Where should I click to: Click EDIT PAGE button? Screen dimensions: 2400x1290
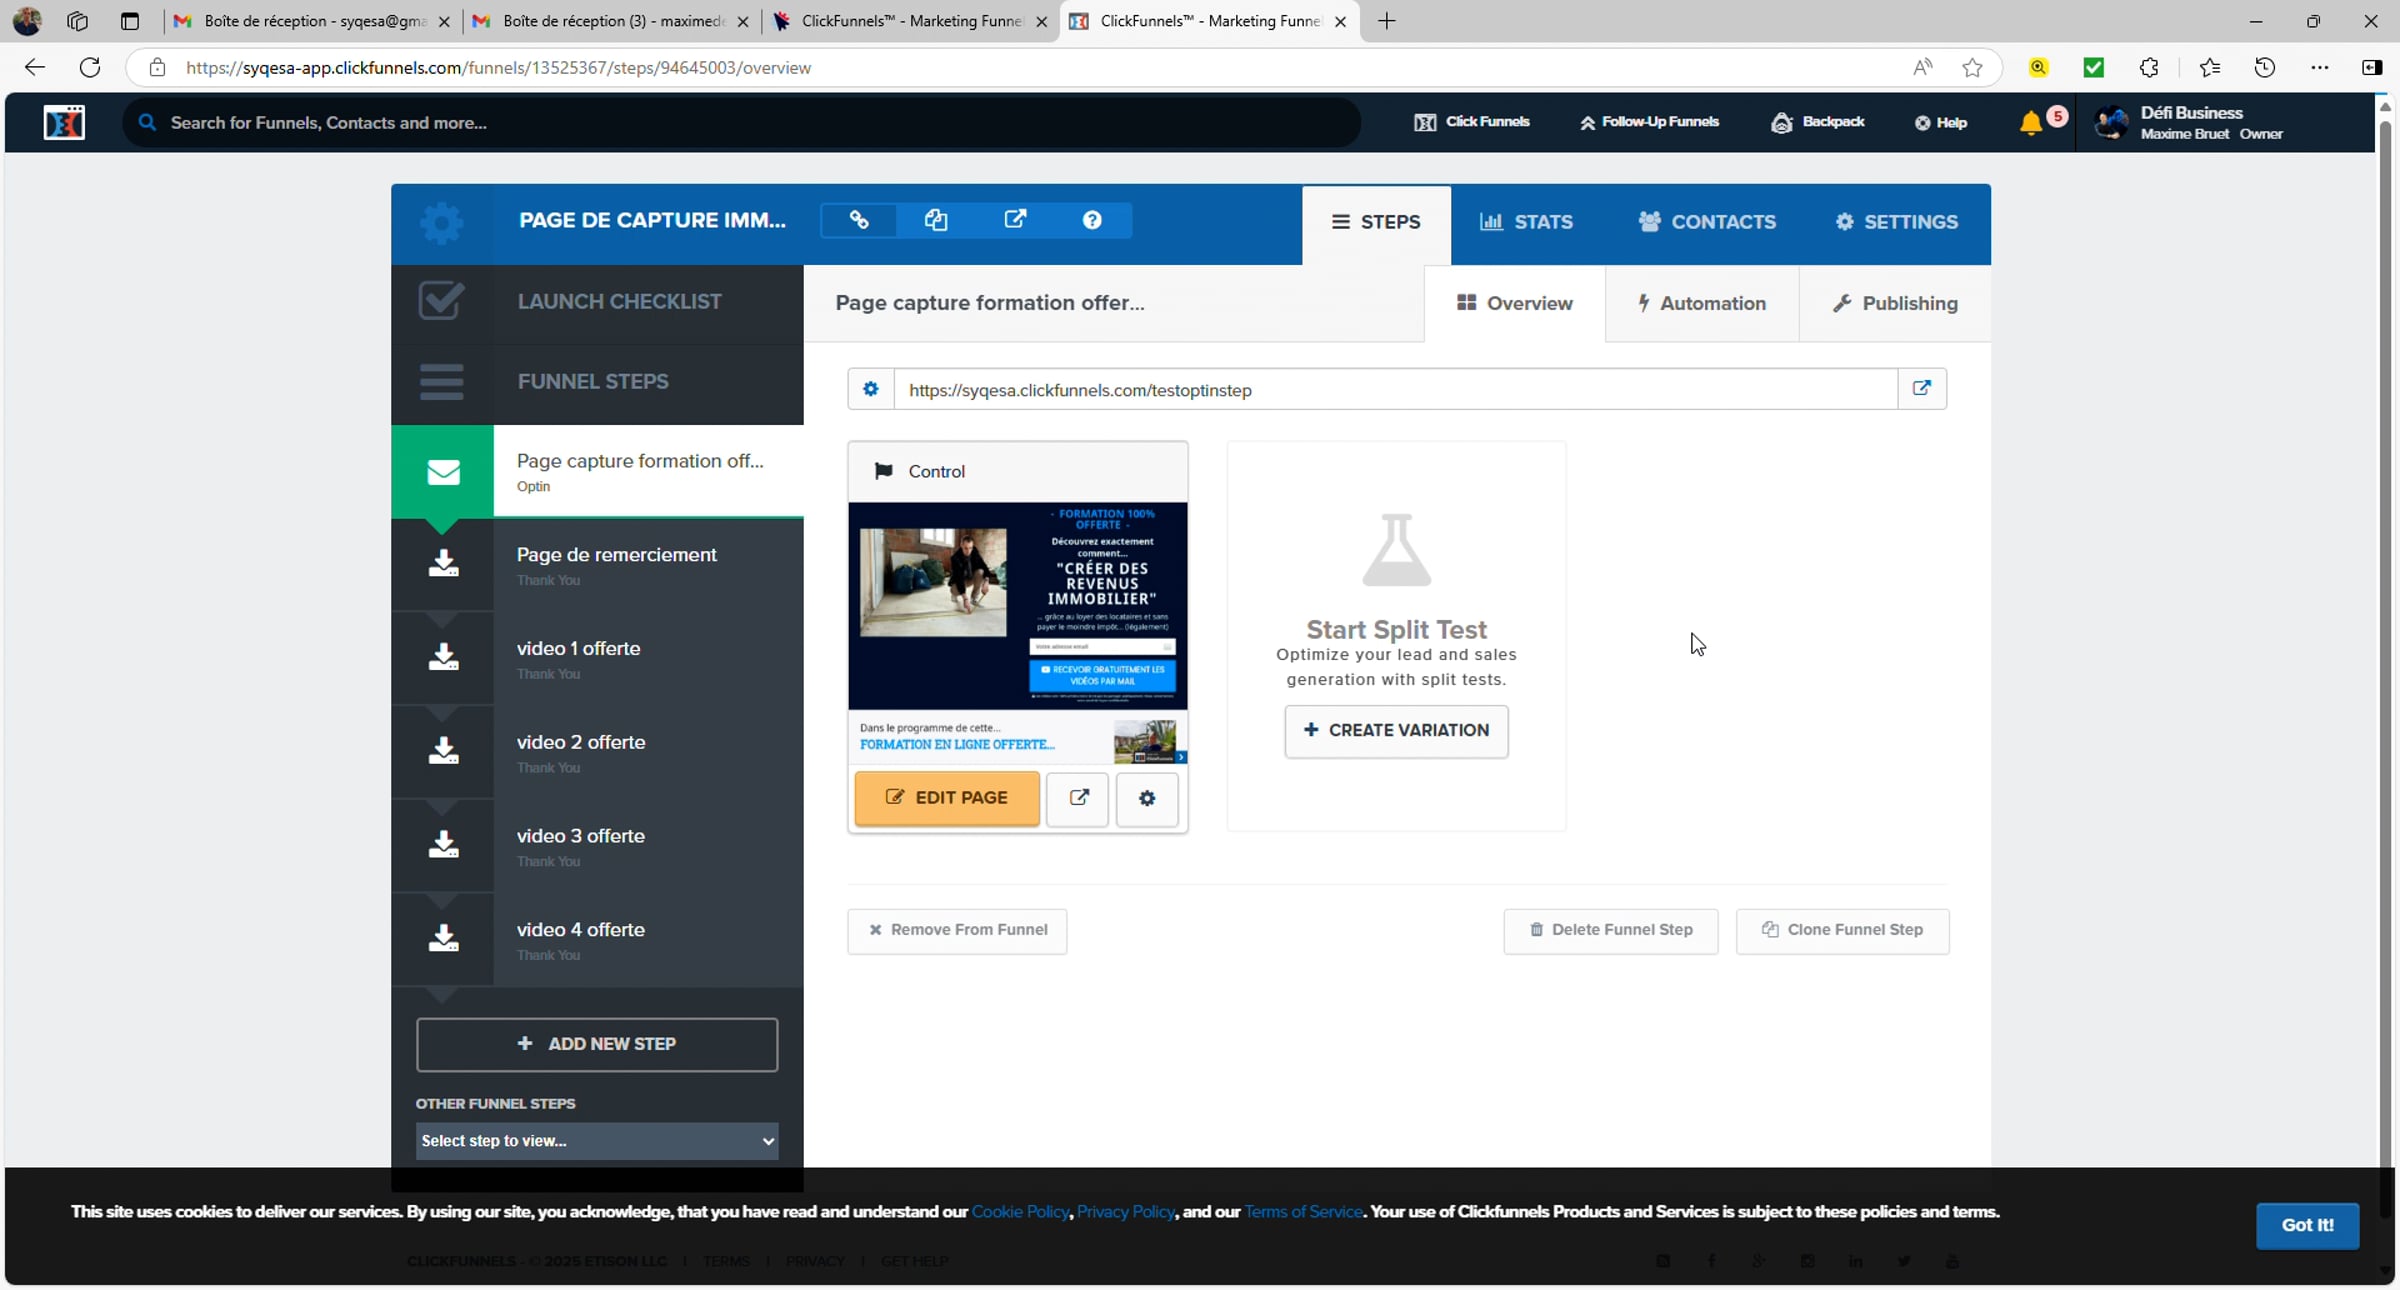click(947, 798)
